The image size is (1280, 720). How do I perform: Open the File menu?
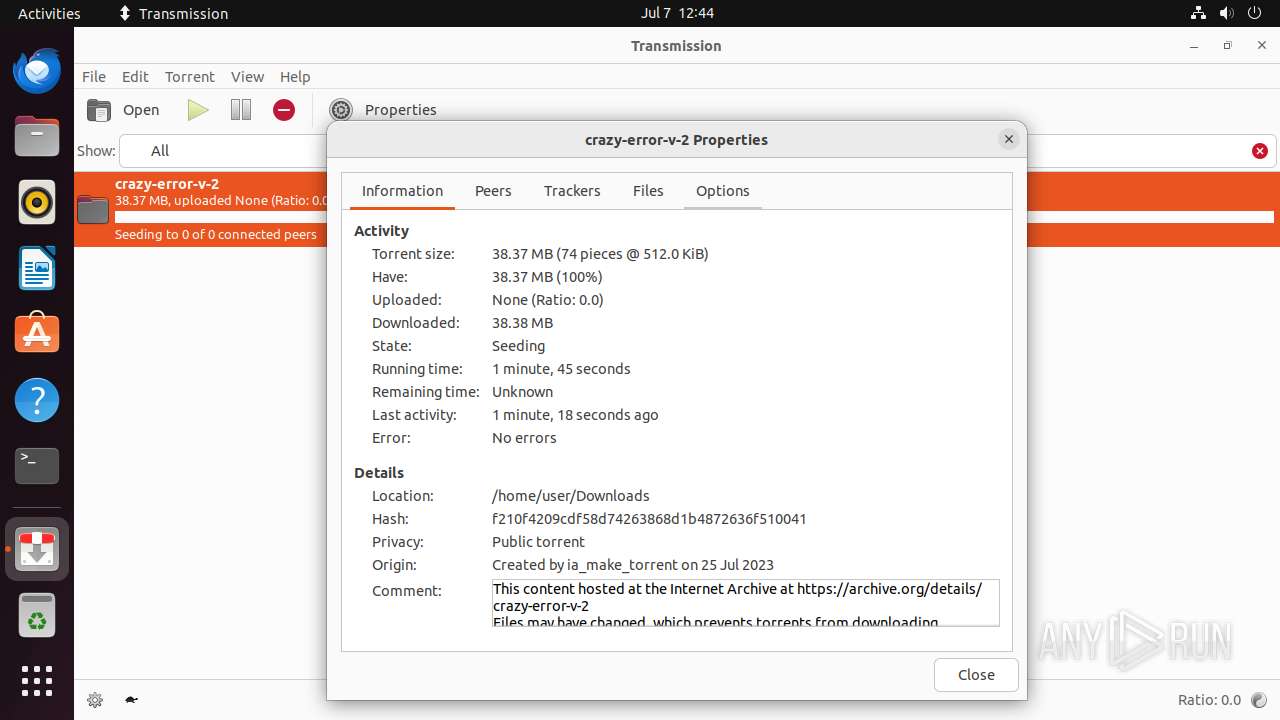[94, 77]
